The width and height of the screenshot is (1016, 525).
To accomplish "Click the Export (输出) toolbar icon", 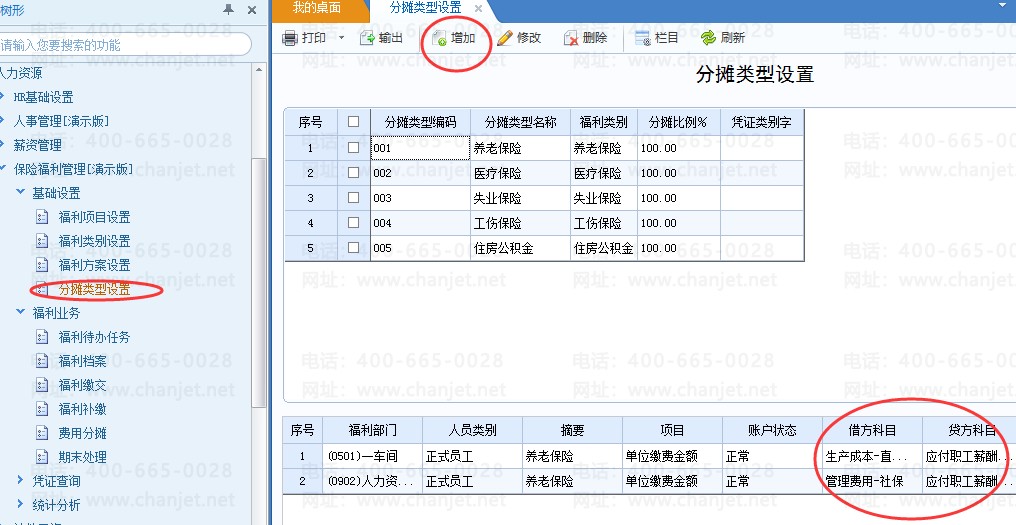I will click(x=367, y=38).
